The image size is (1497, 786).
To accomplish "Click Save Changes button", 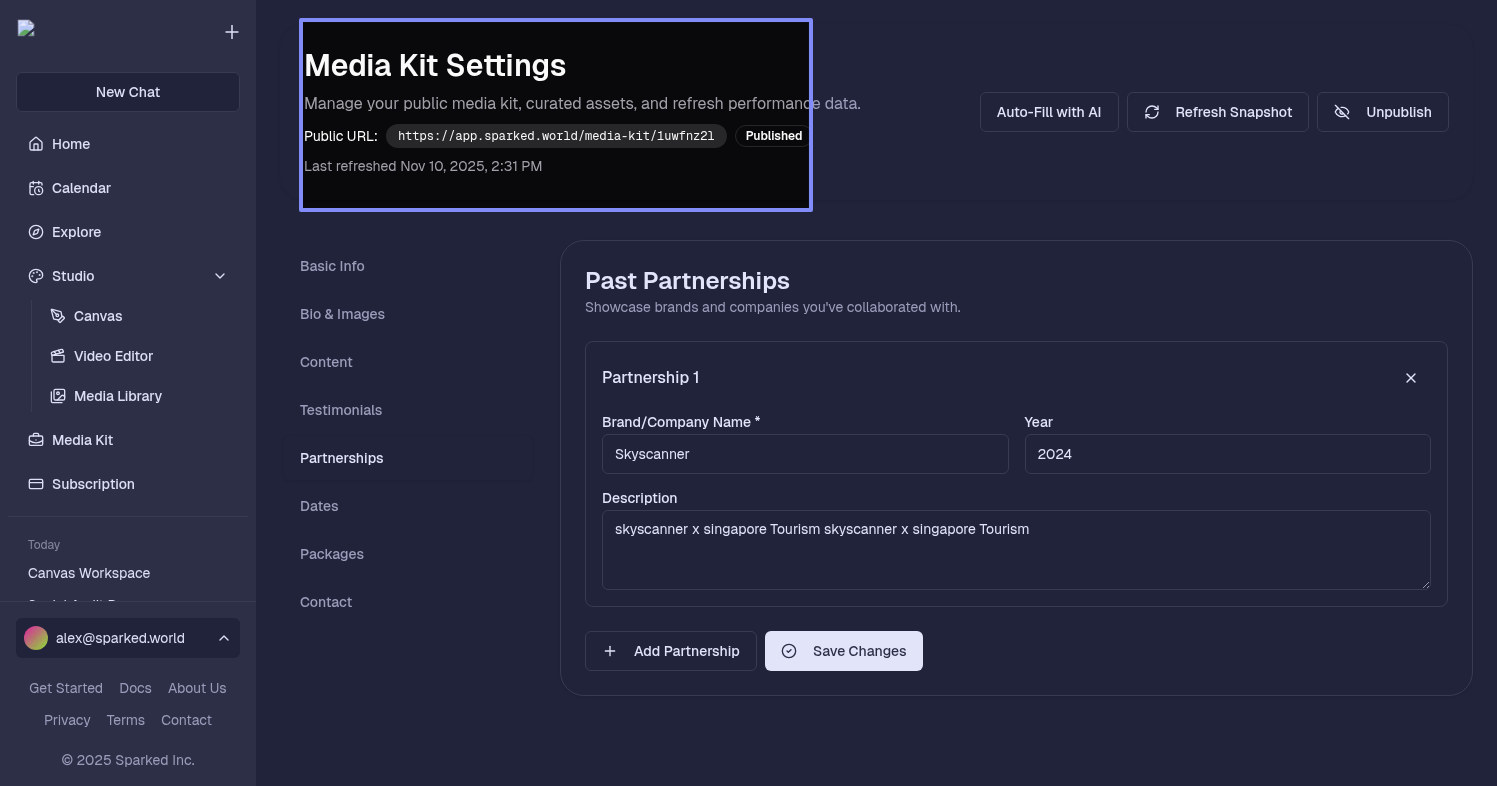I will point(843,651).
